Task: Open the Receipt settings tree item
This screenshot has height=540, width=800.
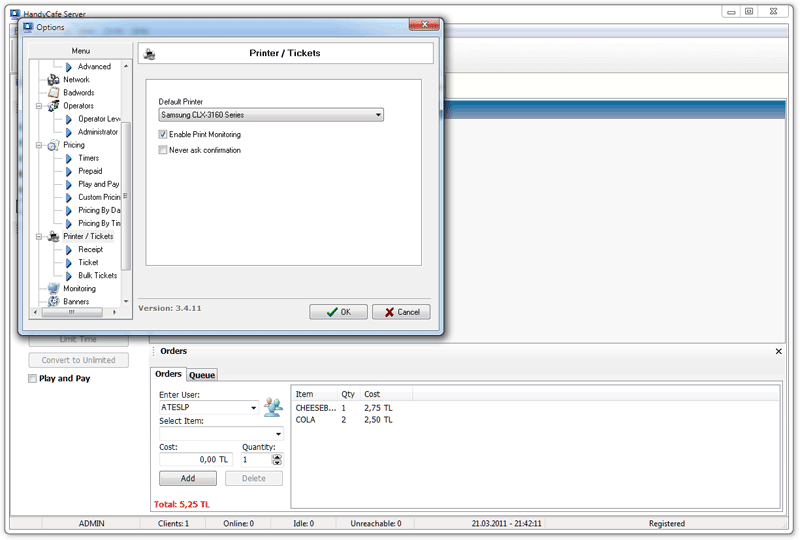Action: pos(90,249)
